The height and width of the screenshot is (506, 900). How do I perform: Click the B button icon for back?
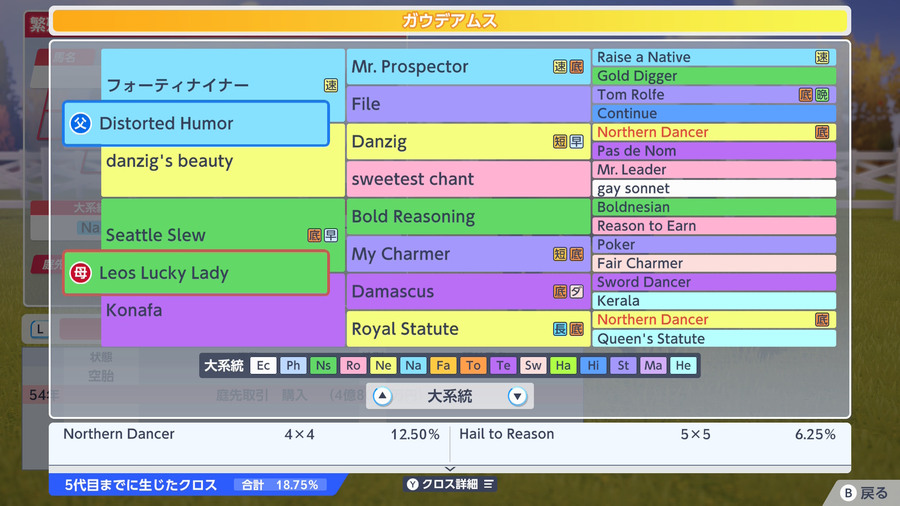(x=848, y=493)
